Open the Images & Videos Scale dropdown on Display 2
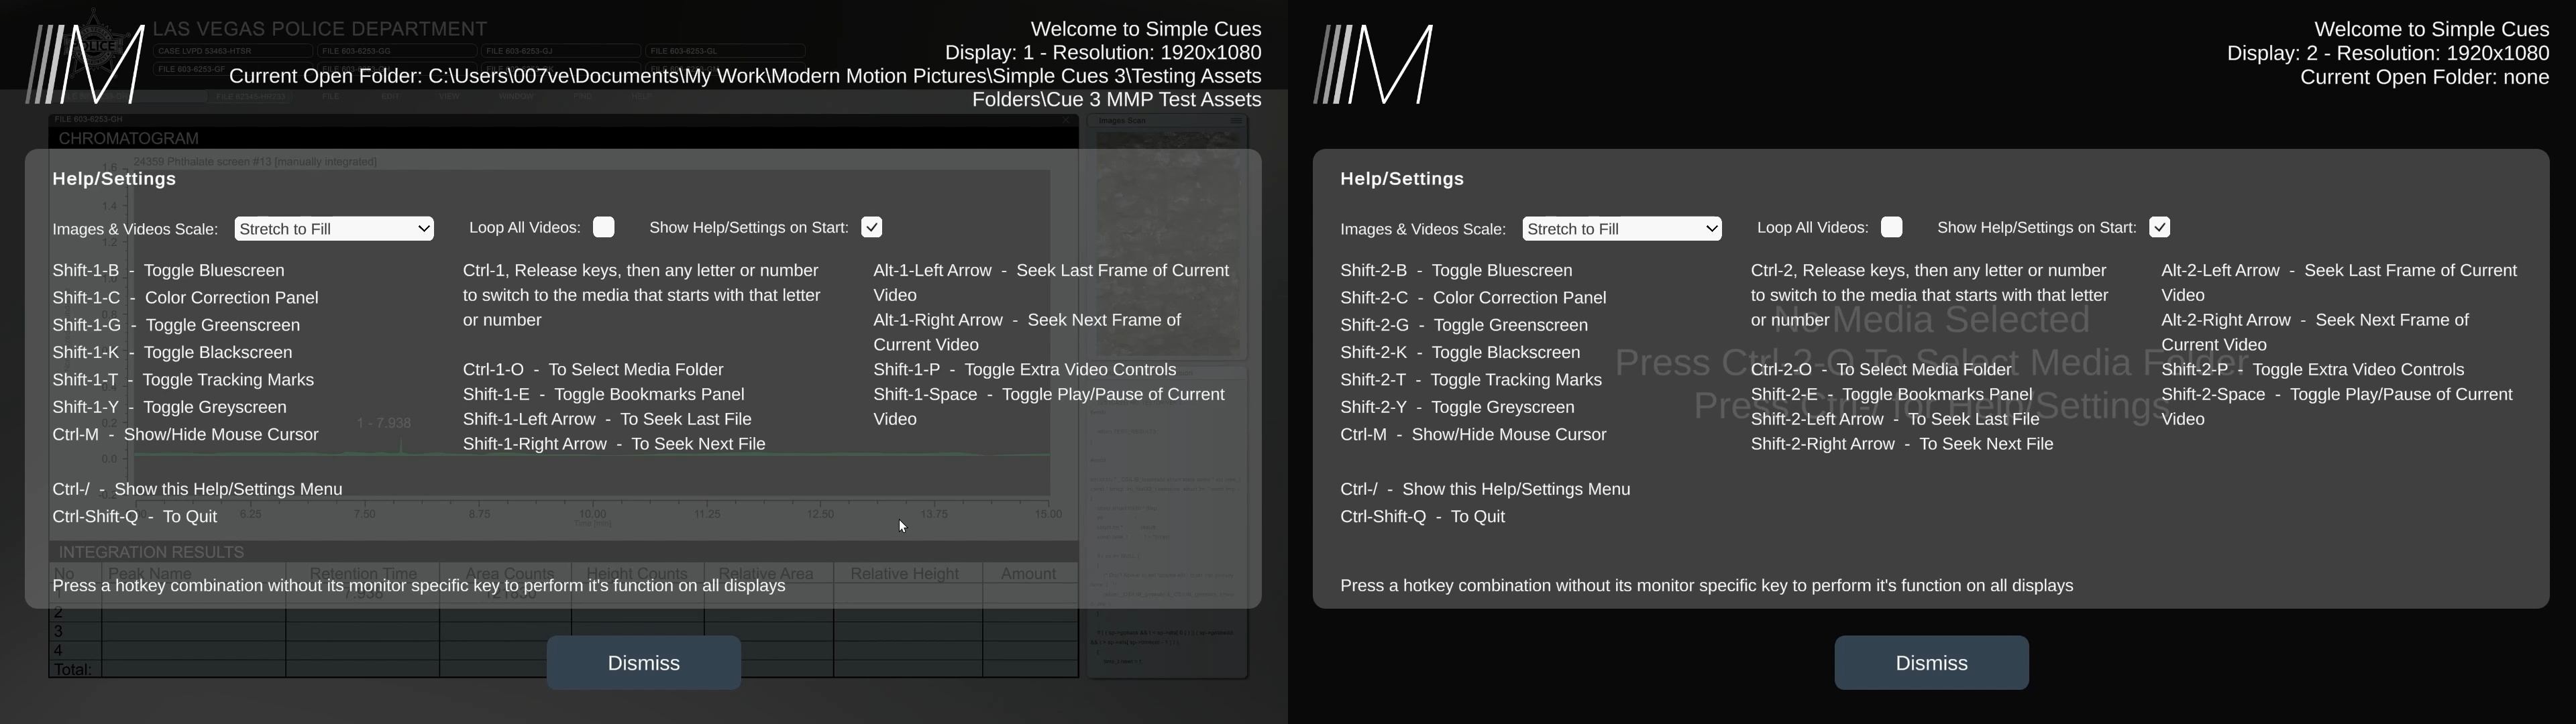Viewport: 2576px width, 724px height. 1622,229
